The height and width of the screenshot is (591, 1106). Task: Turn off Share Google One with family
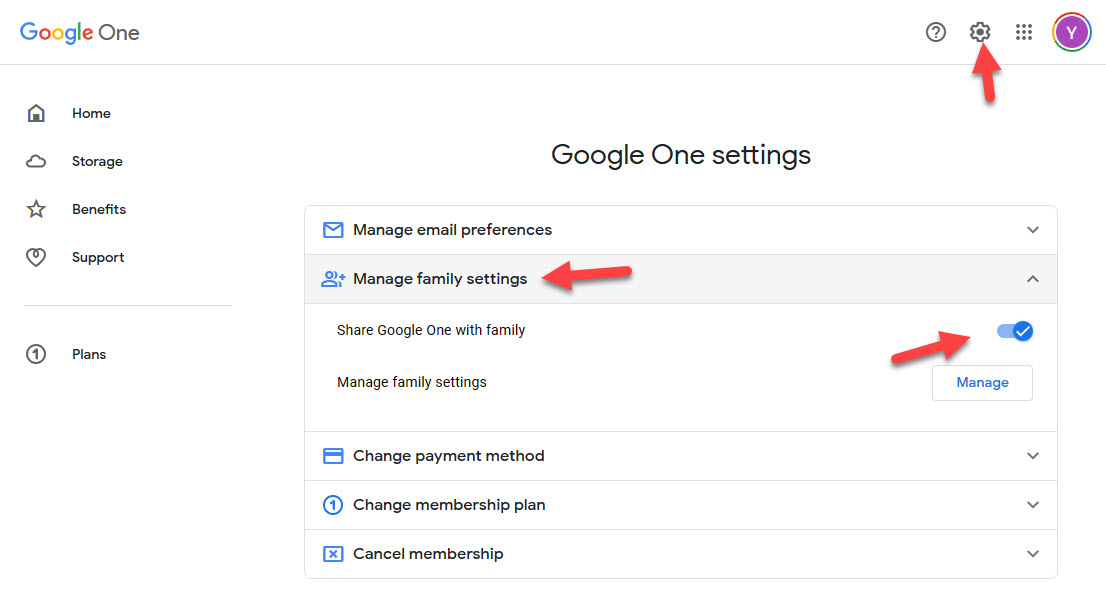click(x=1015, y=331)
